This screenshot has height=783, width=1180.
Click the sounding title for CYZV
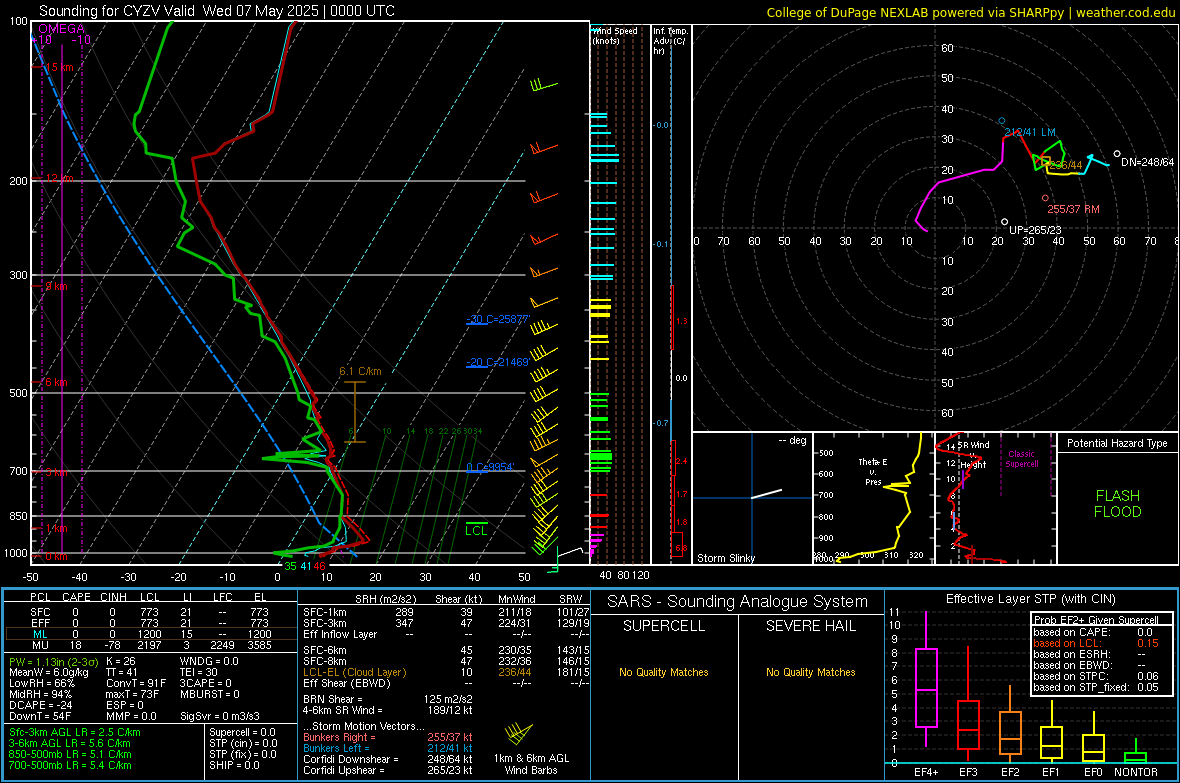(217, 11)
